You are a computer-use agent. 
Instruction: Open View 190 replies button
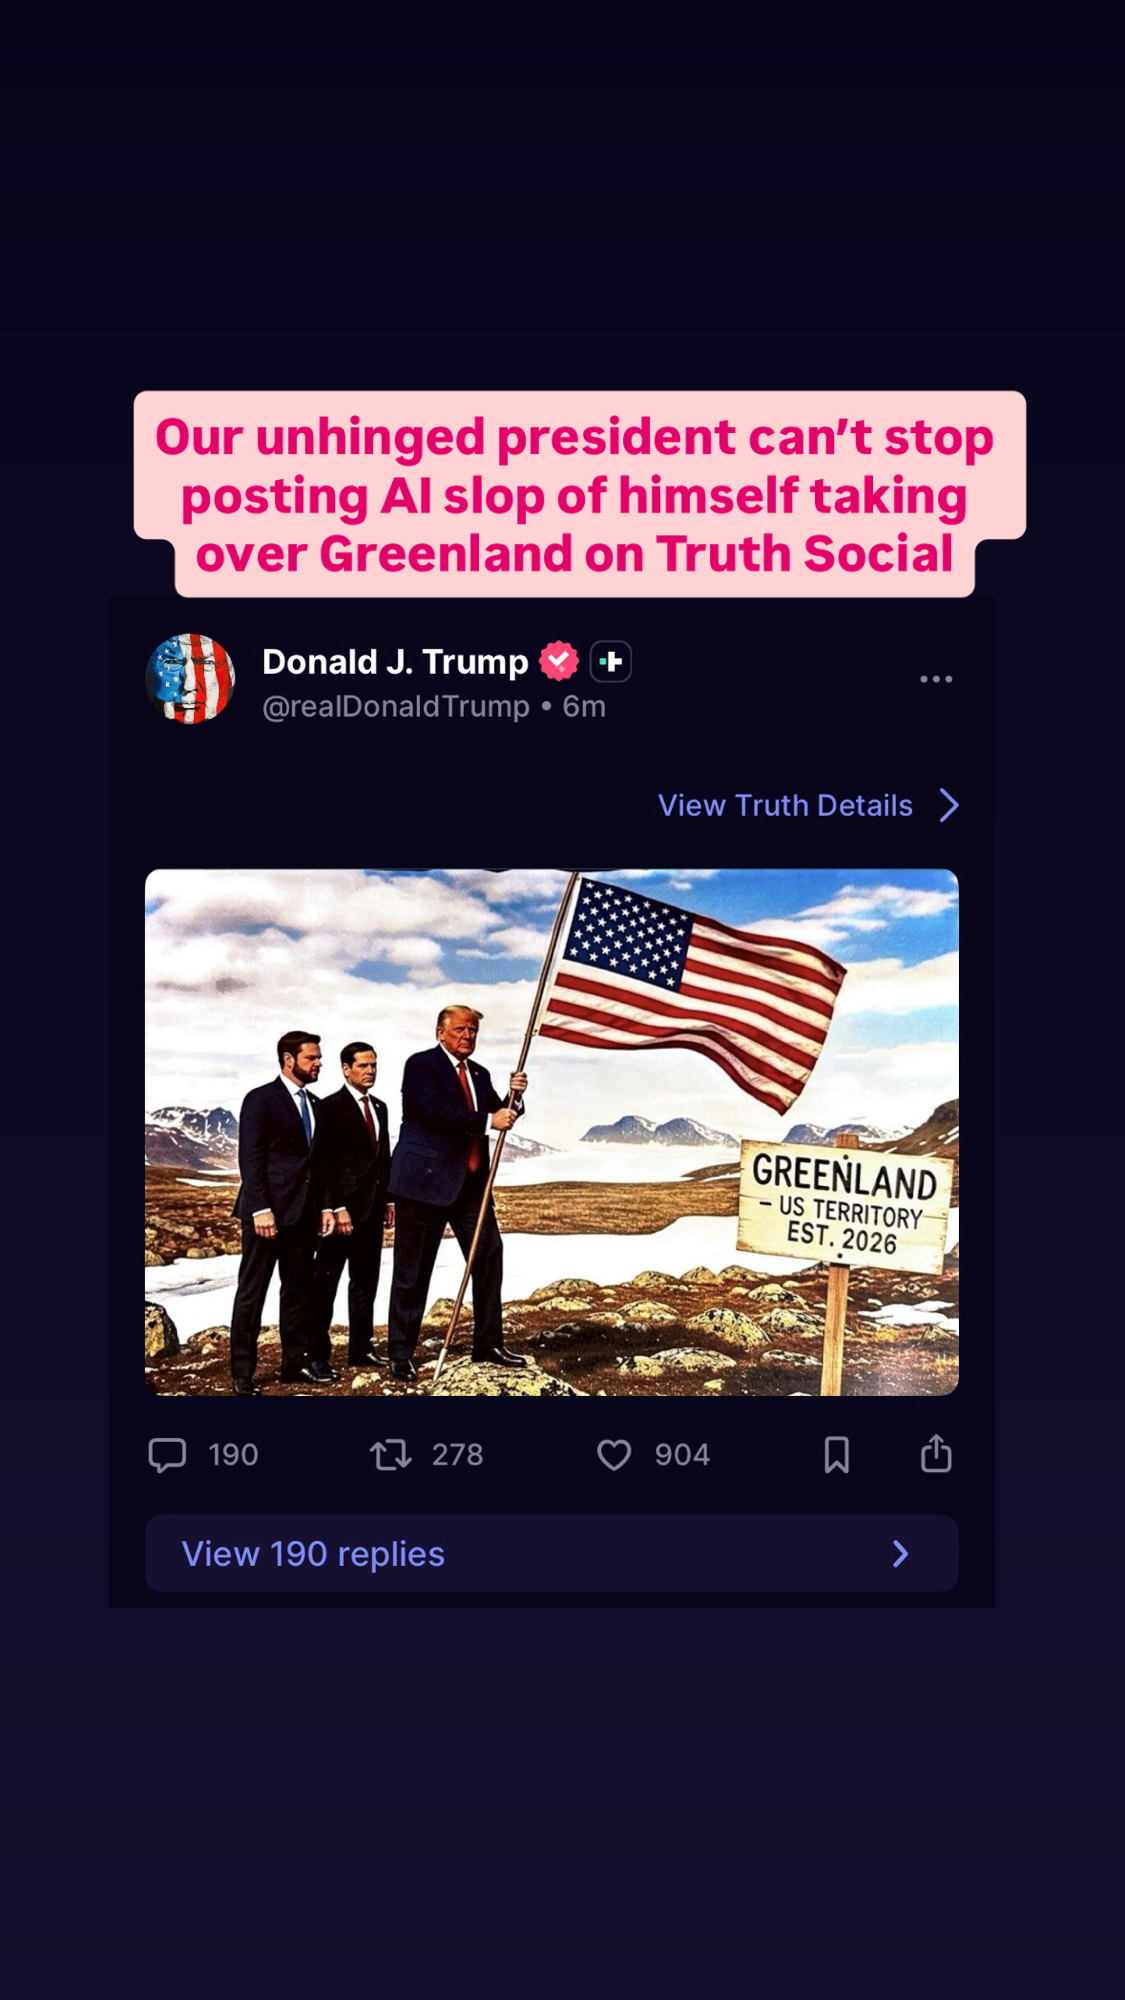pos(552,1553)
